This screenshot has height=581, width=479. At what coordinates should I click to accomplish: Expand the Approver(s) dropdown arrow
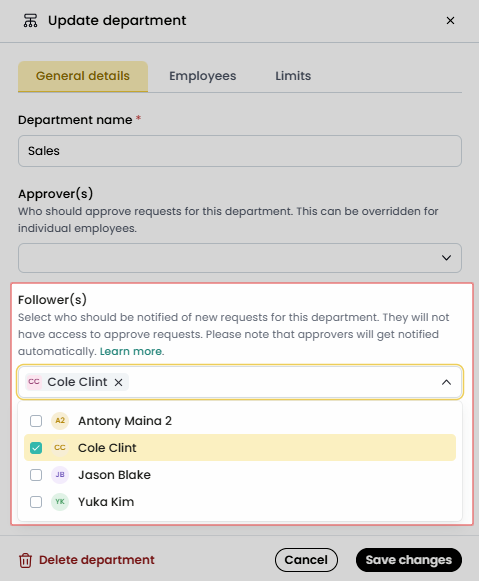446,258
